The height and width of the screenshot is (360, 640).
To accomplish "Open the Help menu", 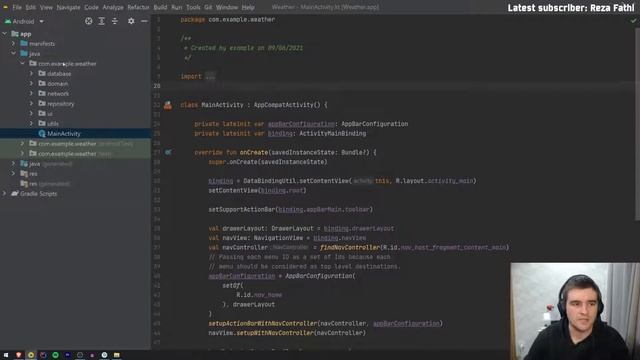I will coord(248,7).
